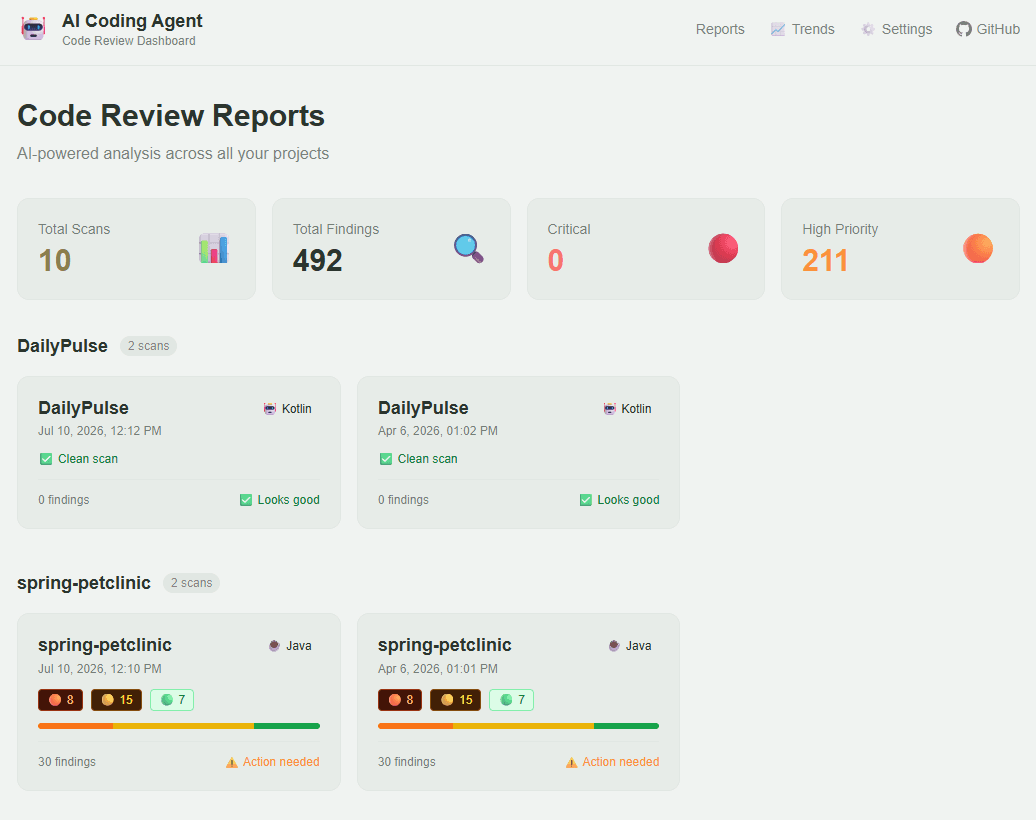
Task: Click red badge 8 on Jul 10 spring-petclinic card
Action: coord(61,700)
